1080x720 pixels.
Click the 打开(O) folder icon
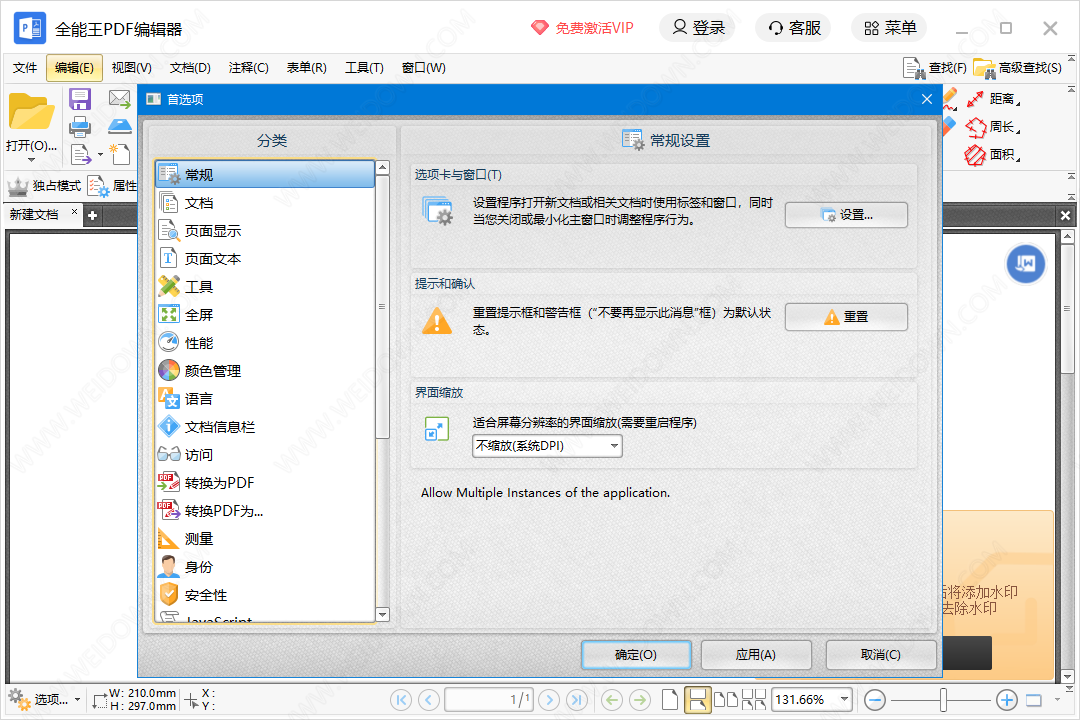point(31,112)
